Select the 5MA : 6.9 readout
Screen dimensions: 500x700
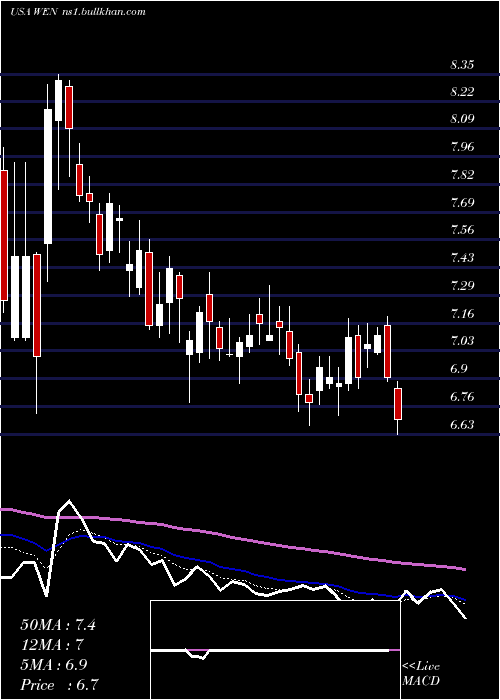[53, 665]
